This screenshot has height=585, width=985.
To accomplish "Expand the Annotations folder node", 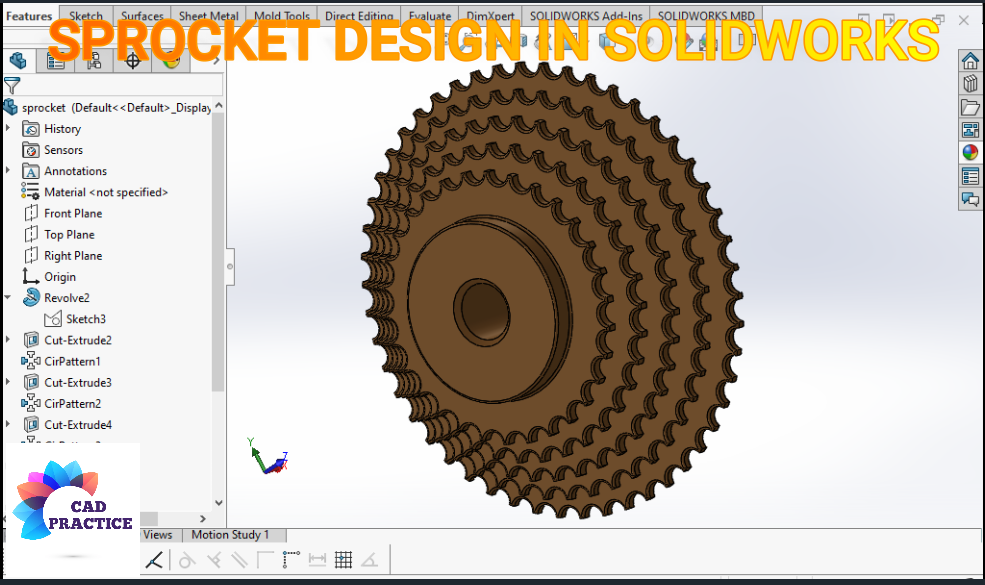I will 8,170.
